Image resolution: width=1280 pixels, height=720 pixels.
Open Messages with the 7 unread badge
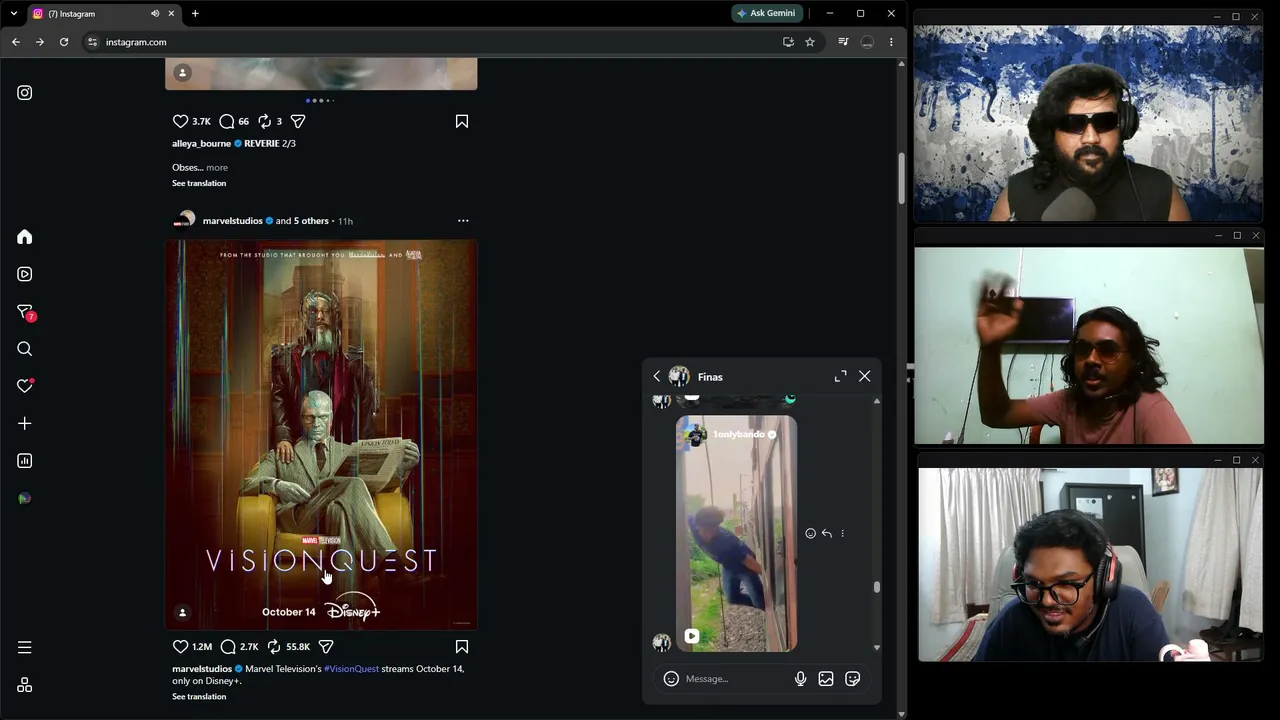25,312
